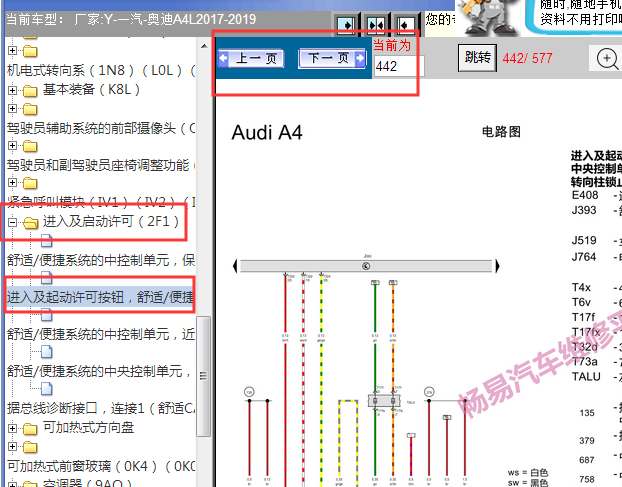
Task: Focus the current page number field showing 442
Action: coord(399,66)
